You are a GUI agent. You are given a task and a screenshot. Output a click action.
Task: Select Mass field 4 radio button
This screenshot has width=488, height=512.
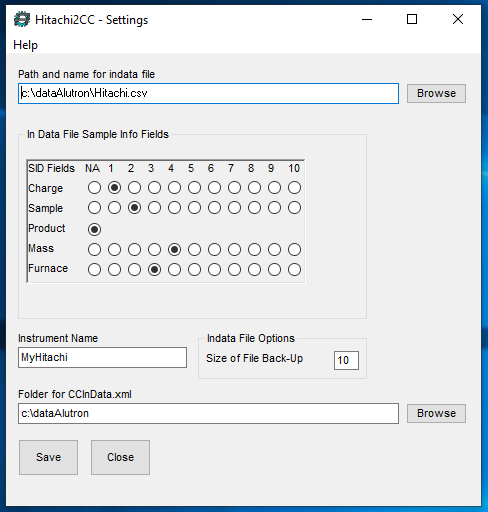174,249
